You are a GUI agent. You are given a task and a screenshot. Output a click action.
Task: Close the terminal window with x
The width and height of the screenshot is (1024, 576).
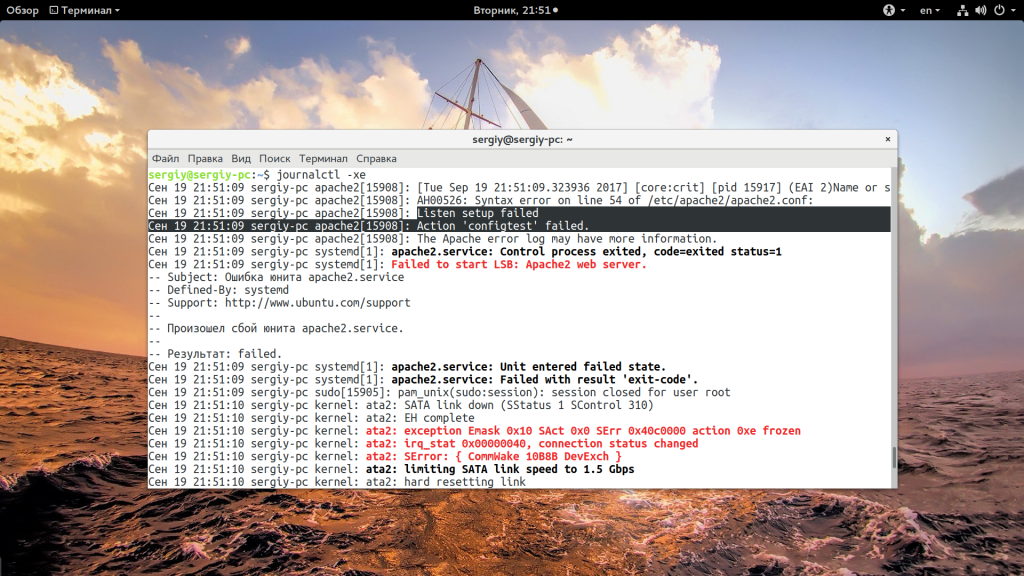coord(887,139)
